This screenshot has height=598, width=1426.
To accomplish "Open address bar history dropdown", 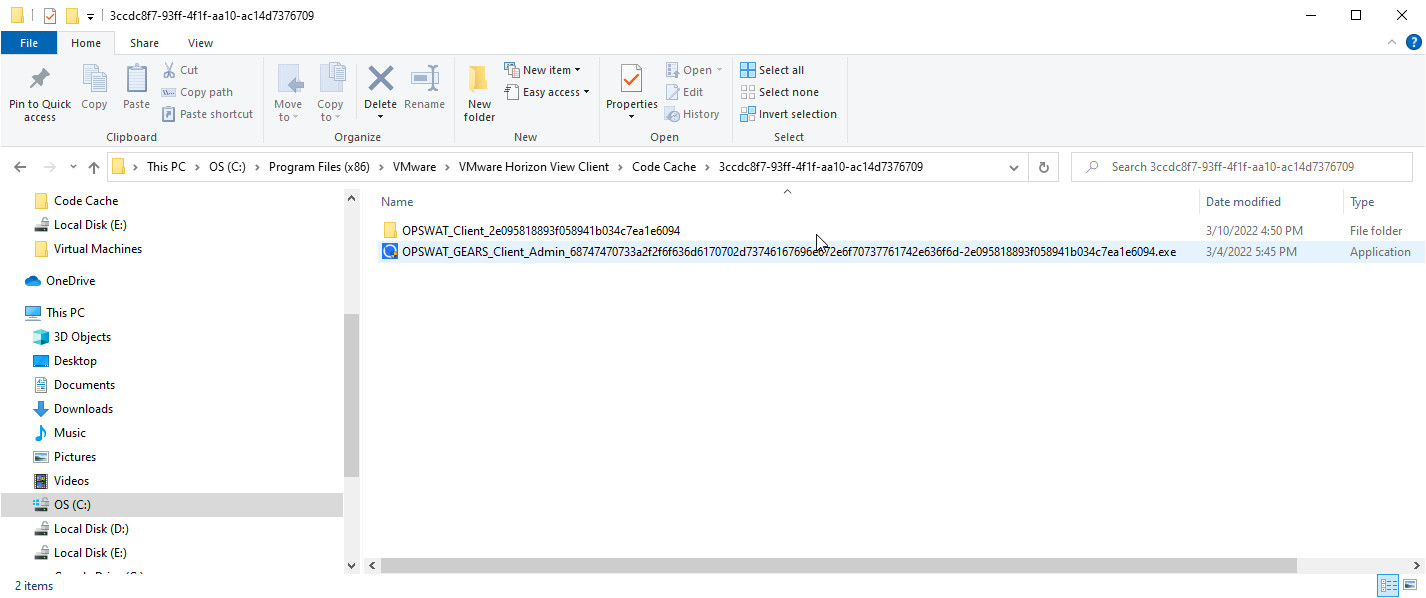I will 1014,168.
